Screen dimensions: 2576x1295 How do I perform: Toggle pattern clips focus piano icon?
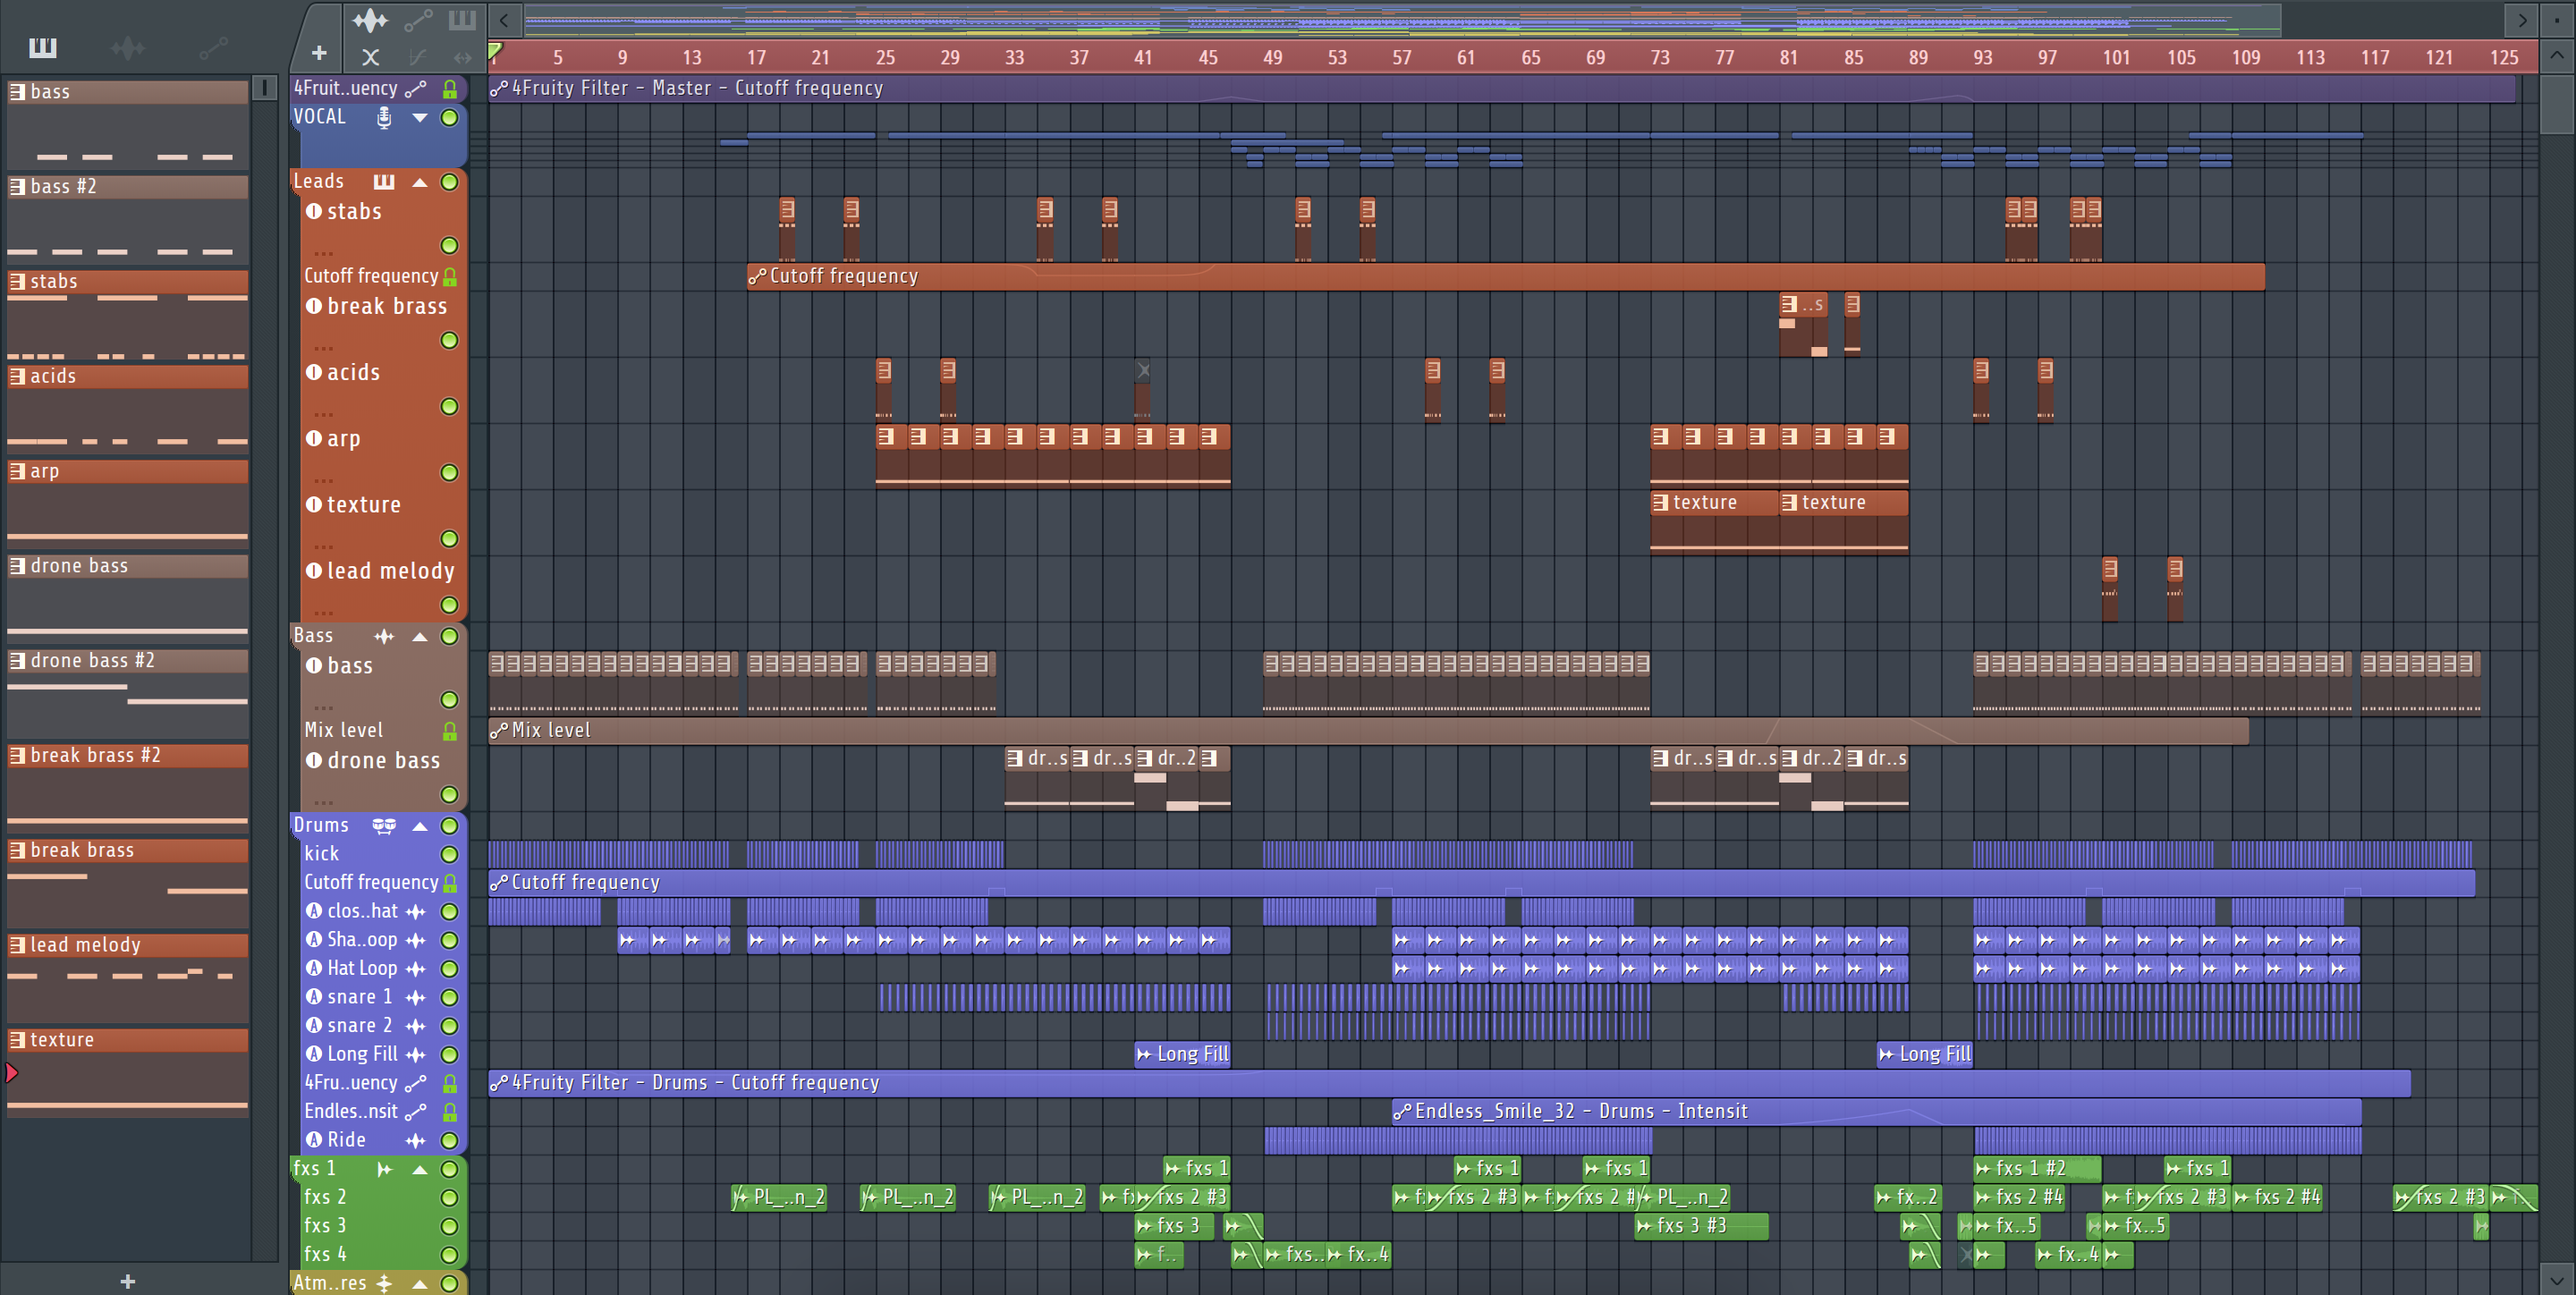[462, 20]
